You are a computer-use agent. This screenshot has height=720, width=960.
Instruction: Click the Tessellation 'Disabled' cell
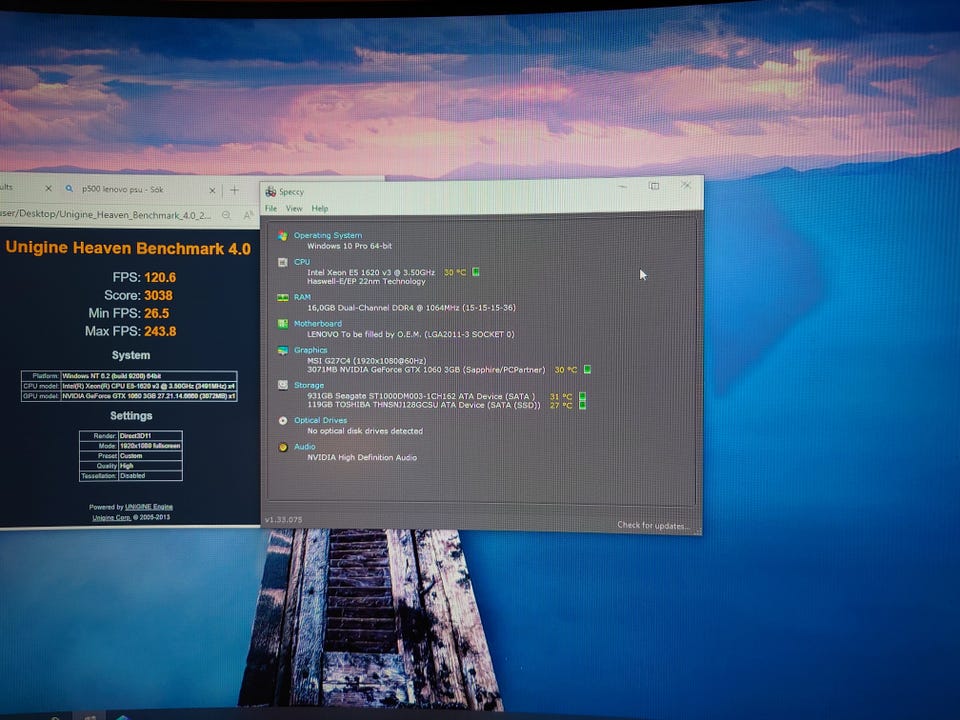[x=150, y=476]
